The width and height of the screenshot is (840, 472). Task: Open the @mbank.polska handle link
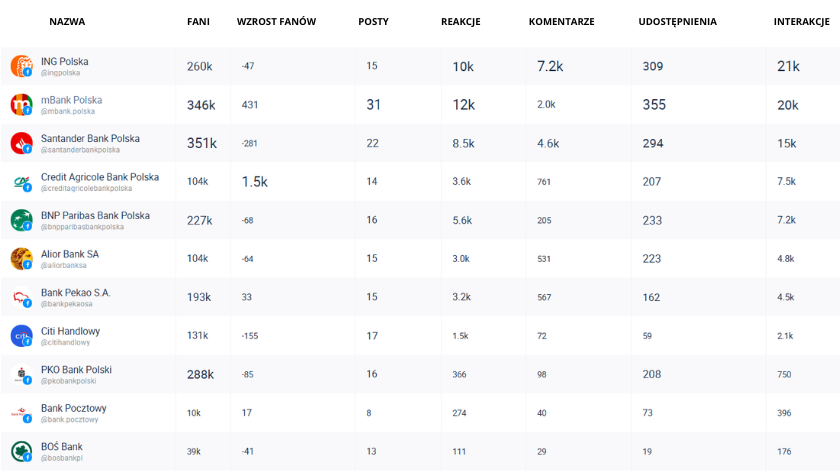point(68,111)
